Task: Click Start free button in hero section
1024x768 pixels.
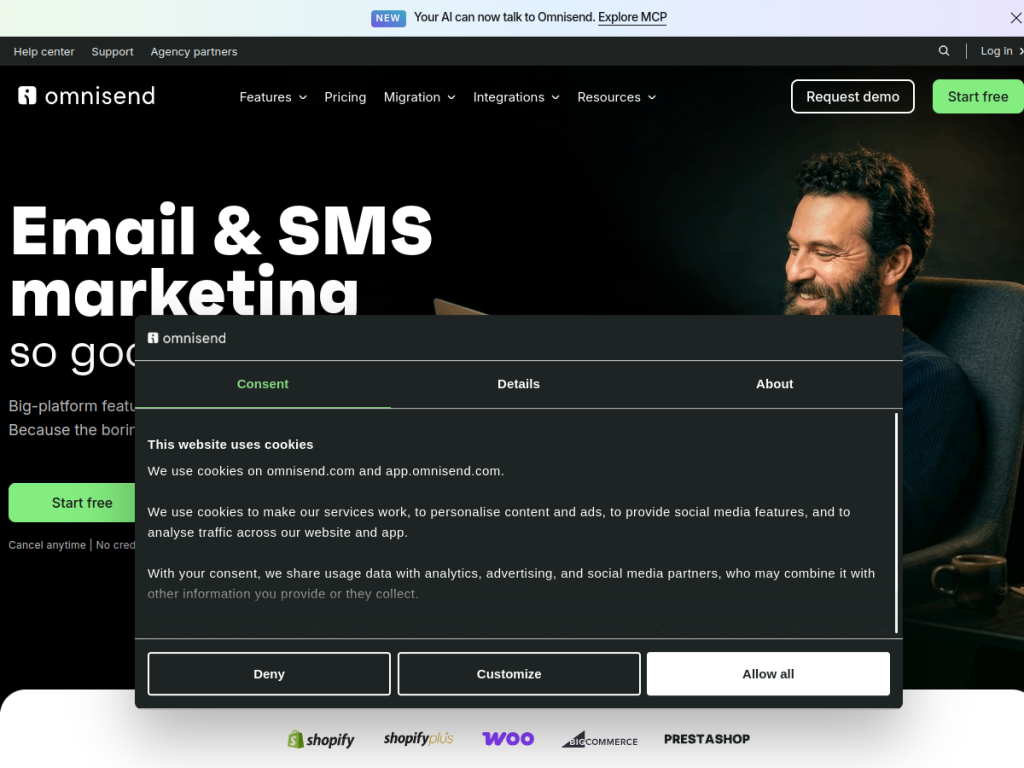Action: click(72, 503)
